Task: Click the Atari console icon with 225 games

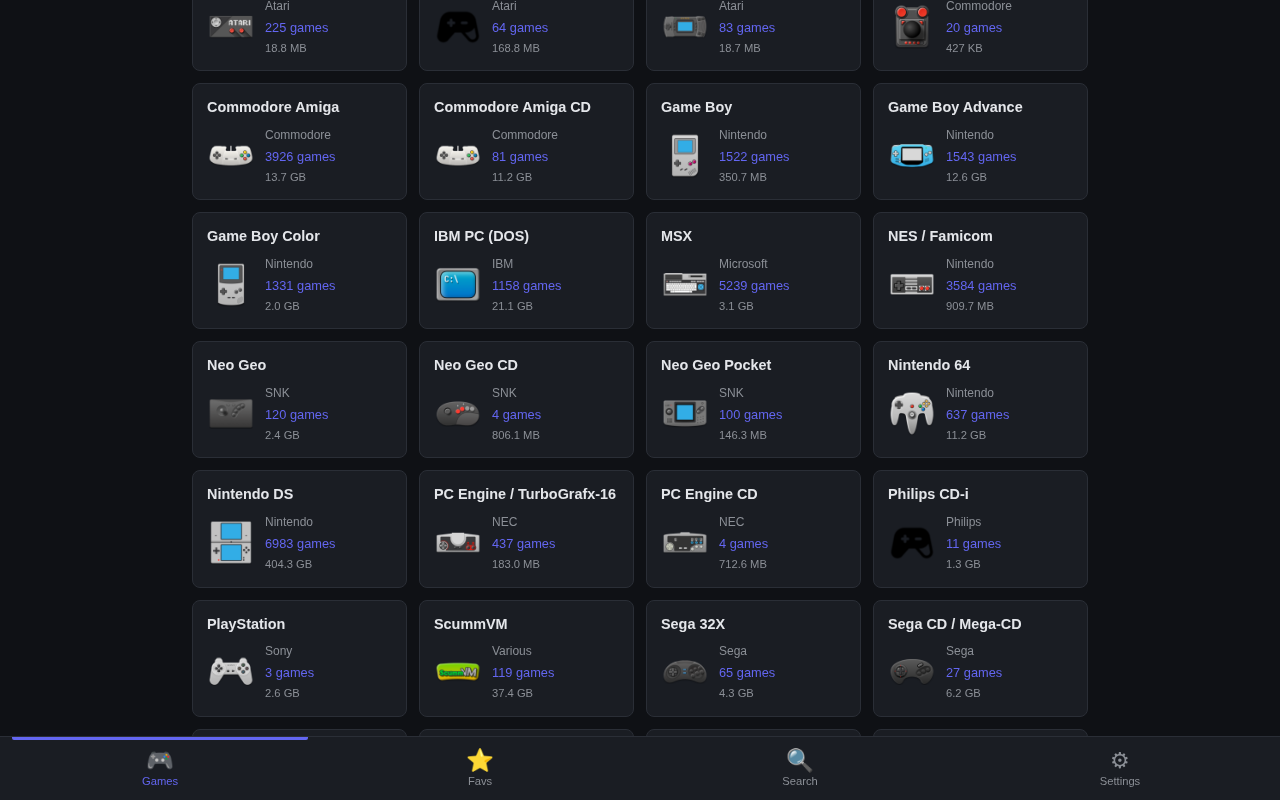Action: [231, 26]
